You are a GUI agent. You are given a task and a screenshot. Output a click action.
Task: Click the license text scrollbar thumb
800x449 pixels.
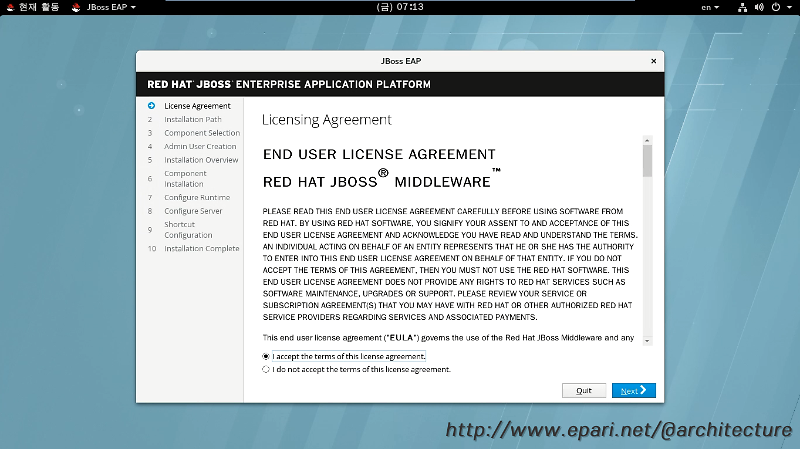647,161
